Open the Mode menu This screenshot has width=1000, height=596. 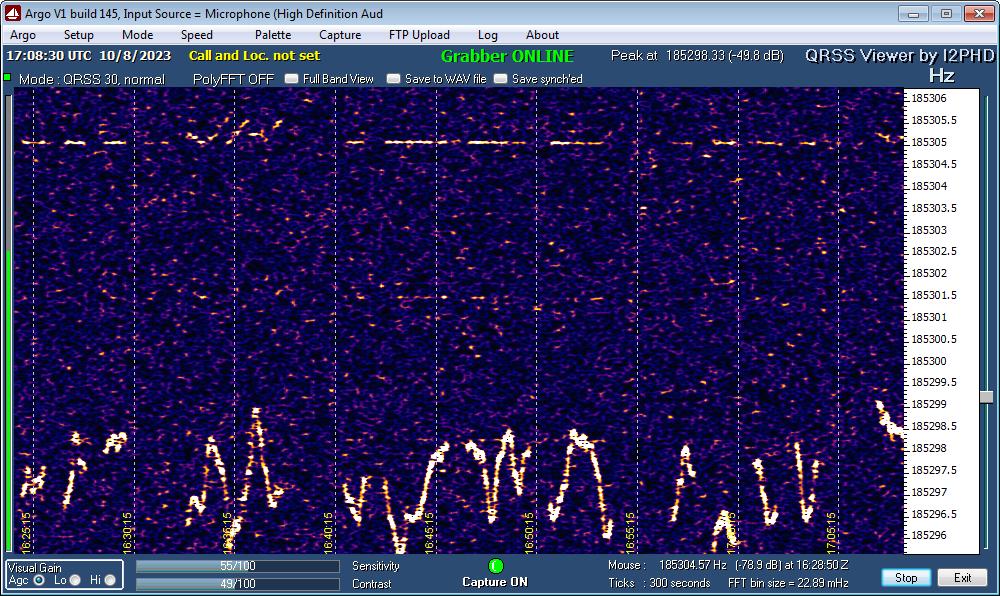tap(137, 35)
